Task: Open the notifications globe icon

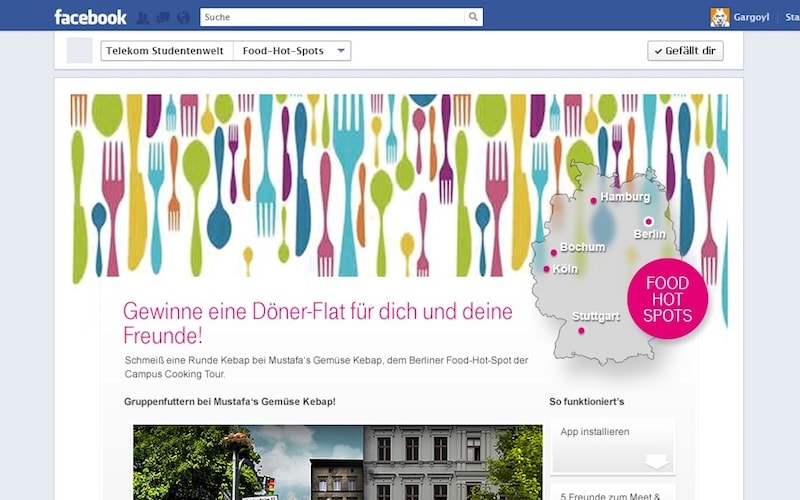Action: click(182, 17)
